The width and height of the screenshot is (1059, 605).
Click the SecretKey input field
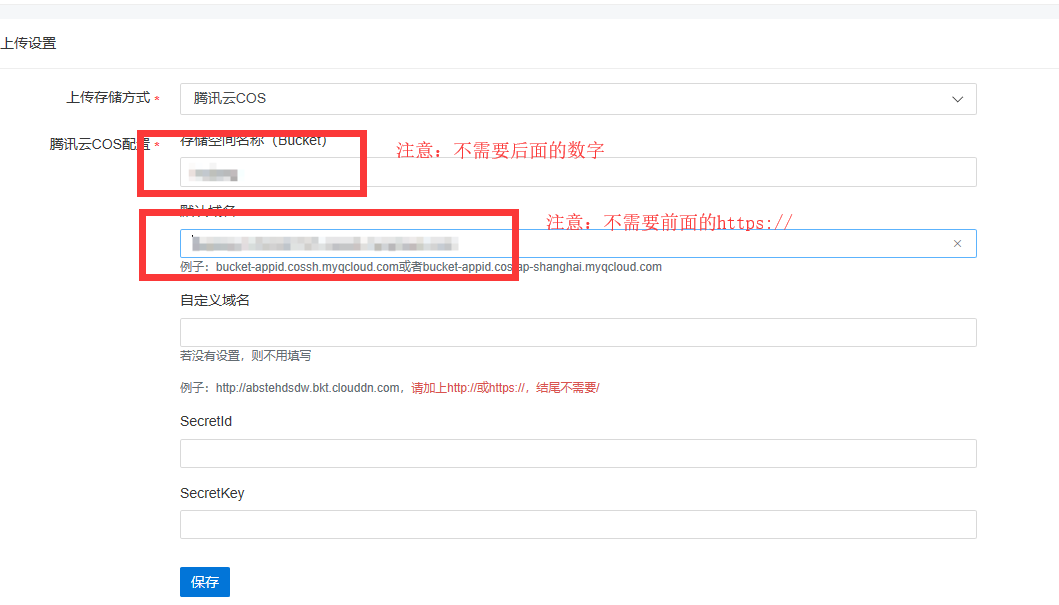pos(578,525)
